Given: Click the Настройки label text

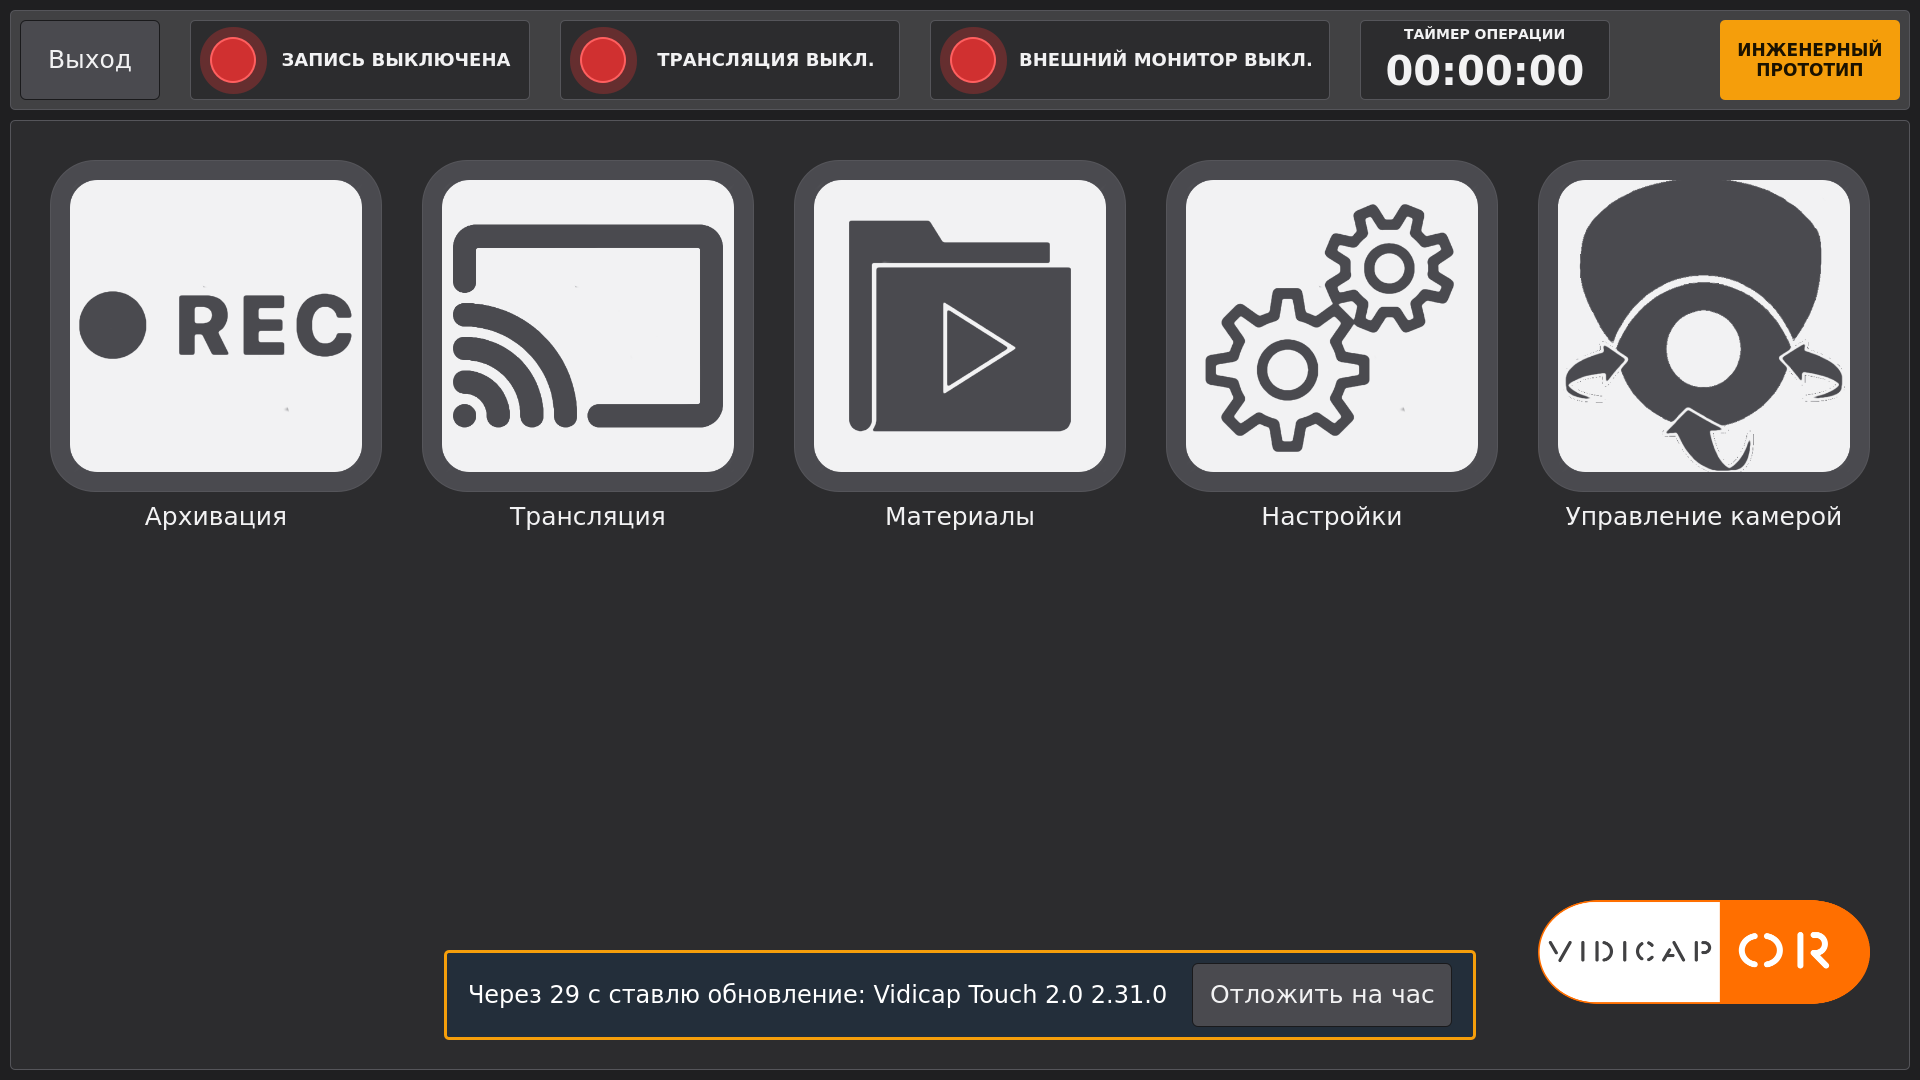Looking at the screenshot, I should pos(1332,517).
